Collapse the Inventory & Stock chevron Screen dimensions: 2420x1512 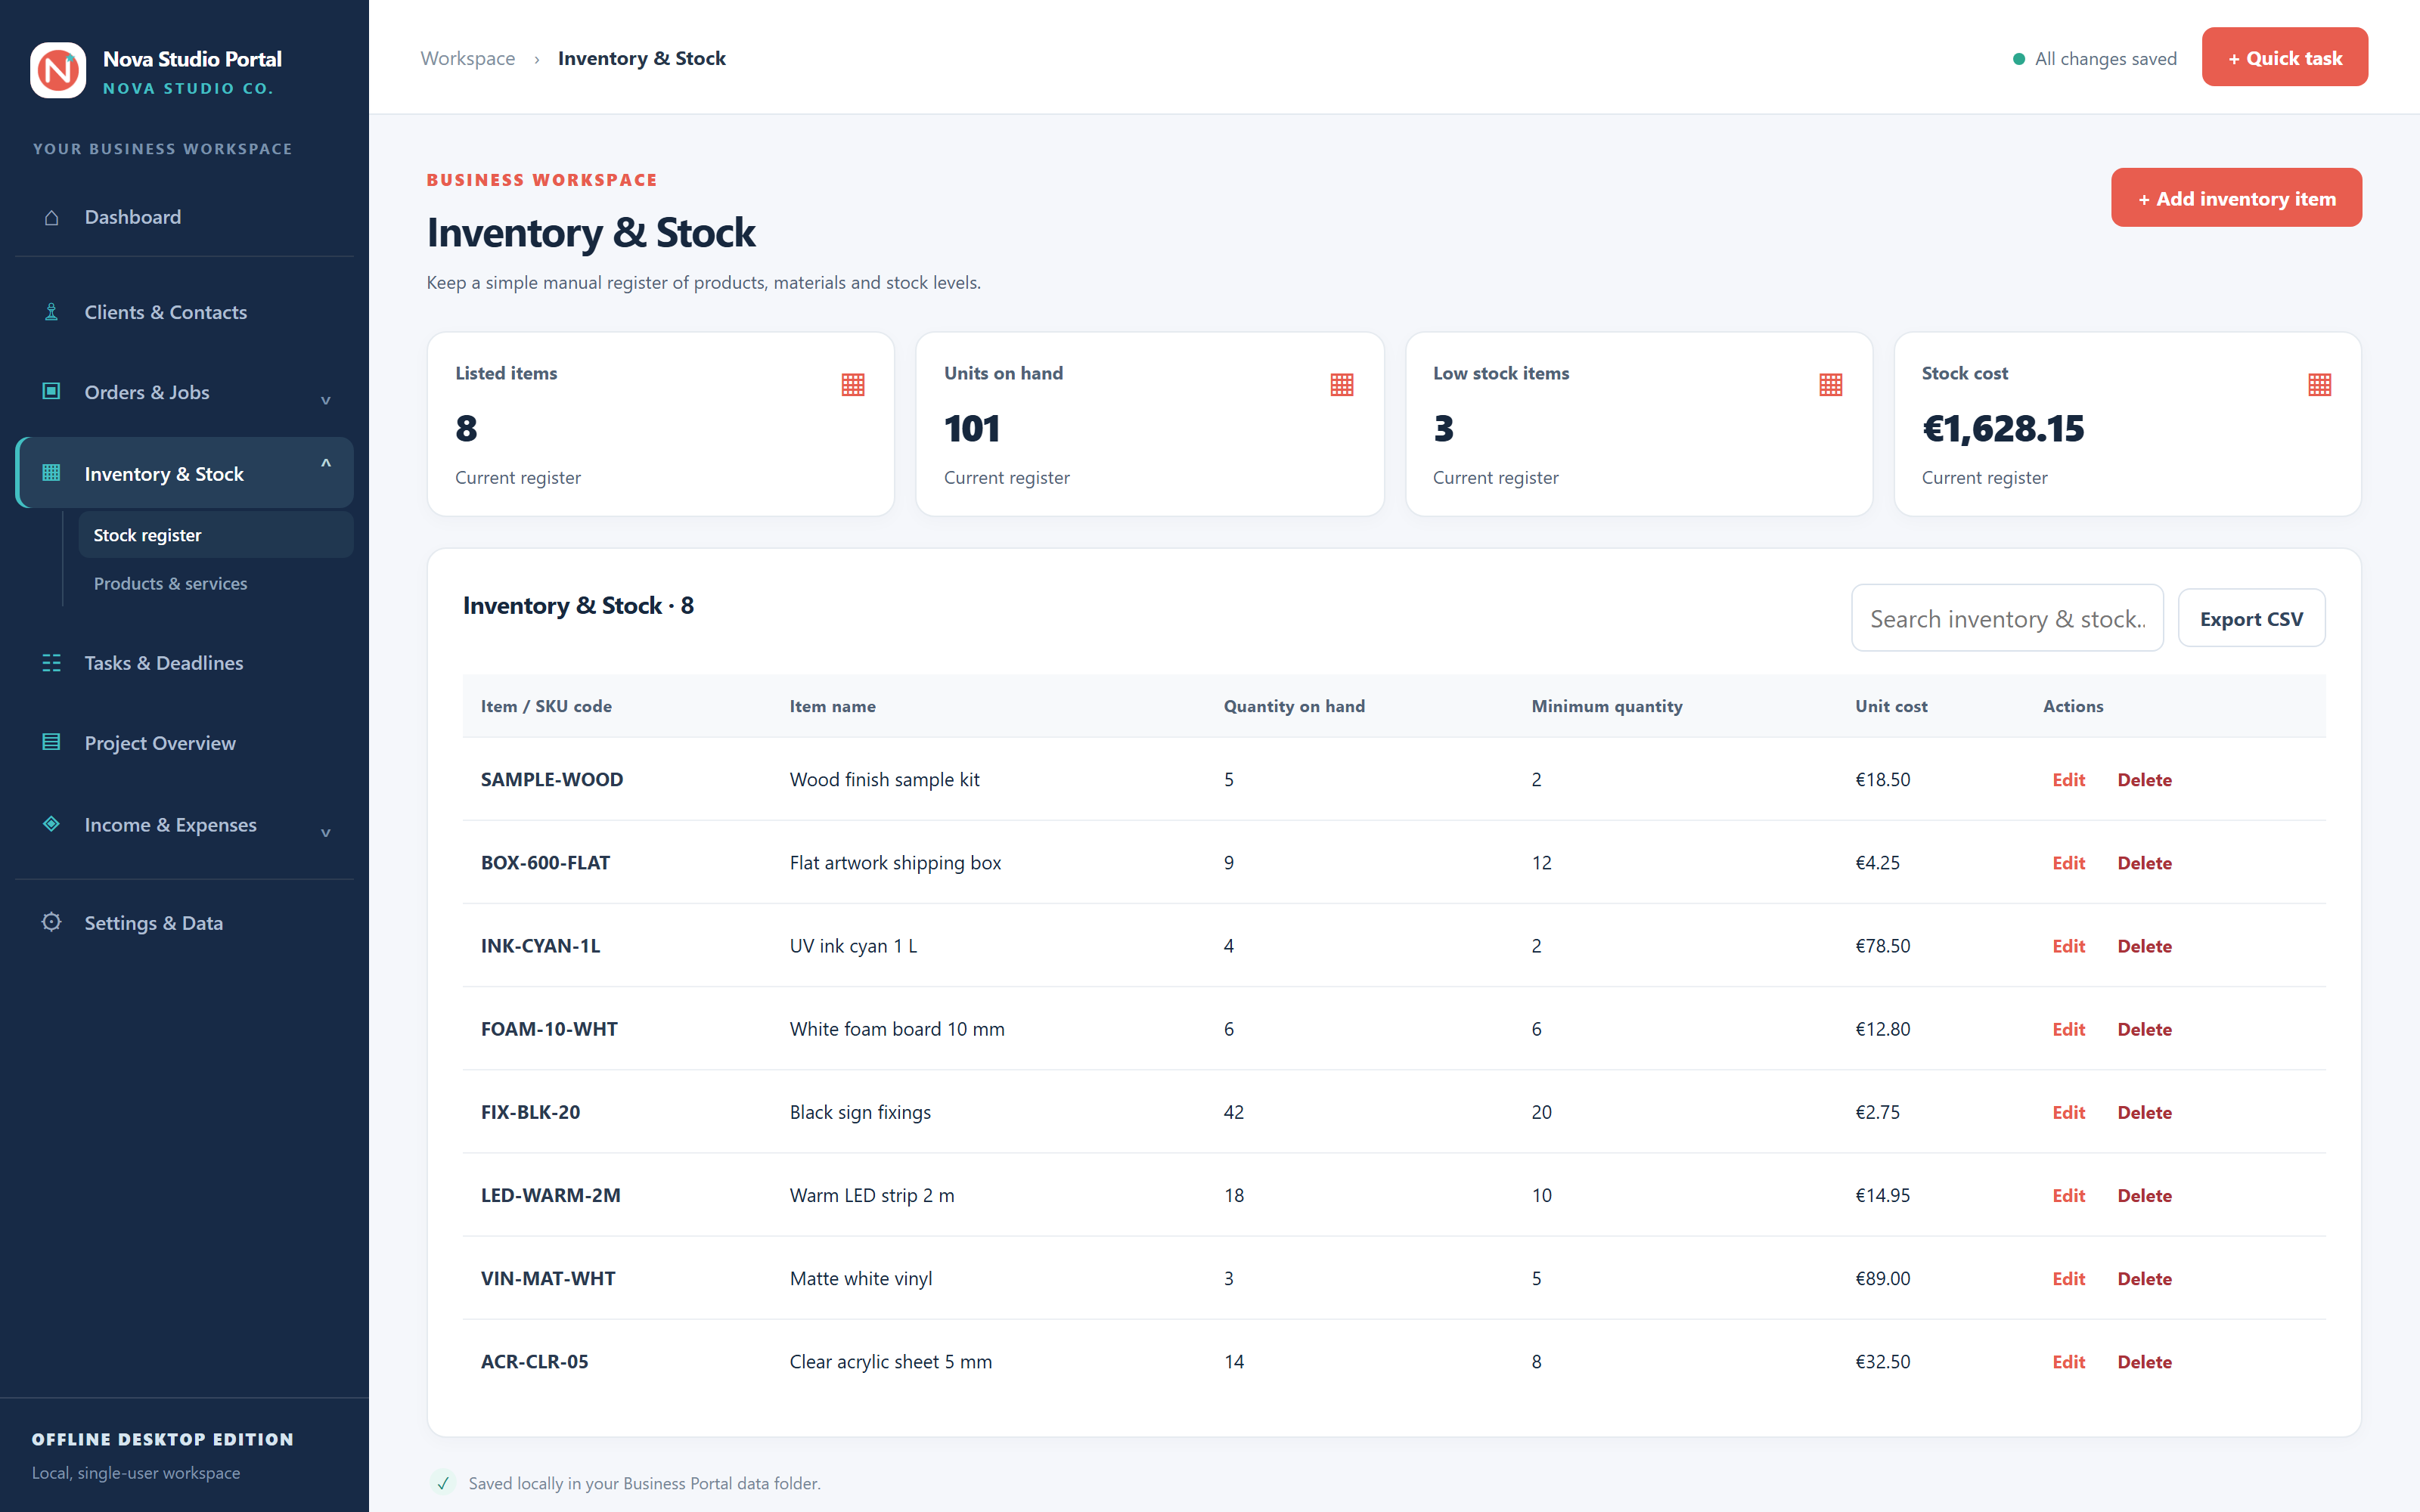click(x=326, y=464)
